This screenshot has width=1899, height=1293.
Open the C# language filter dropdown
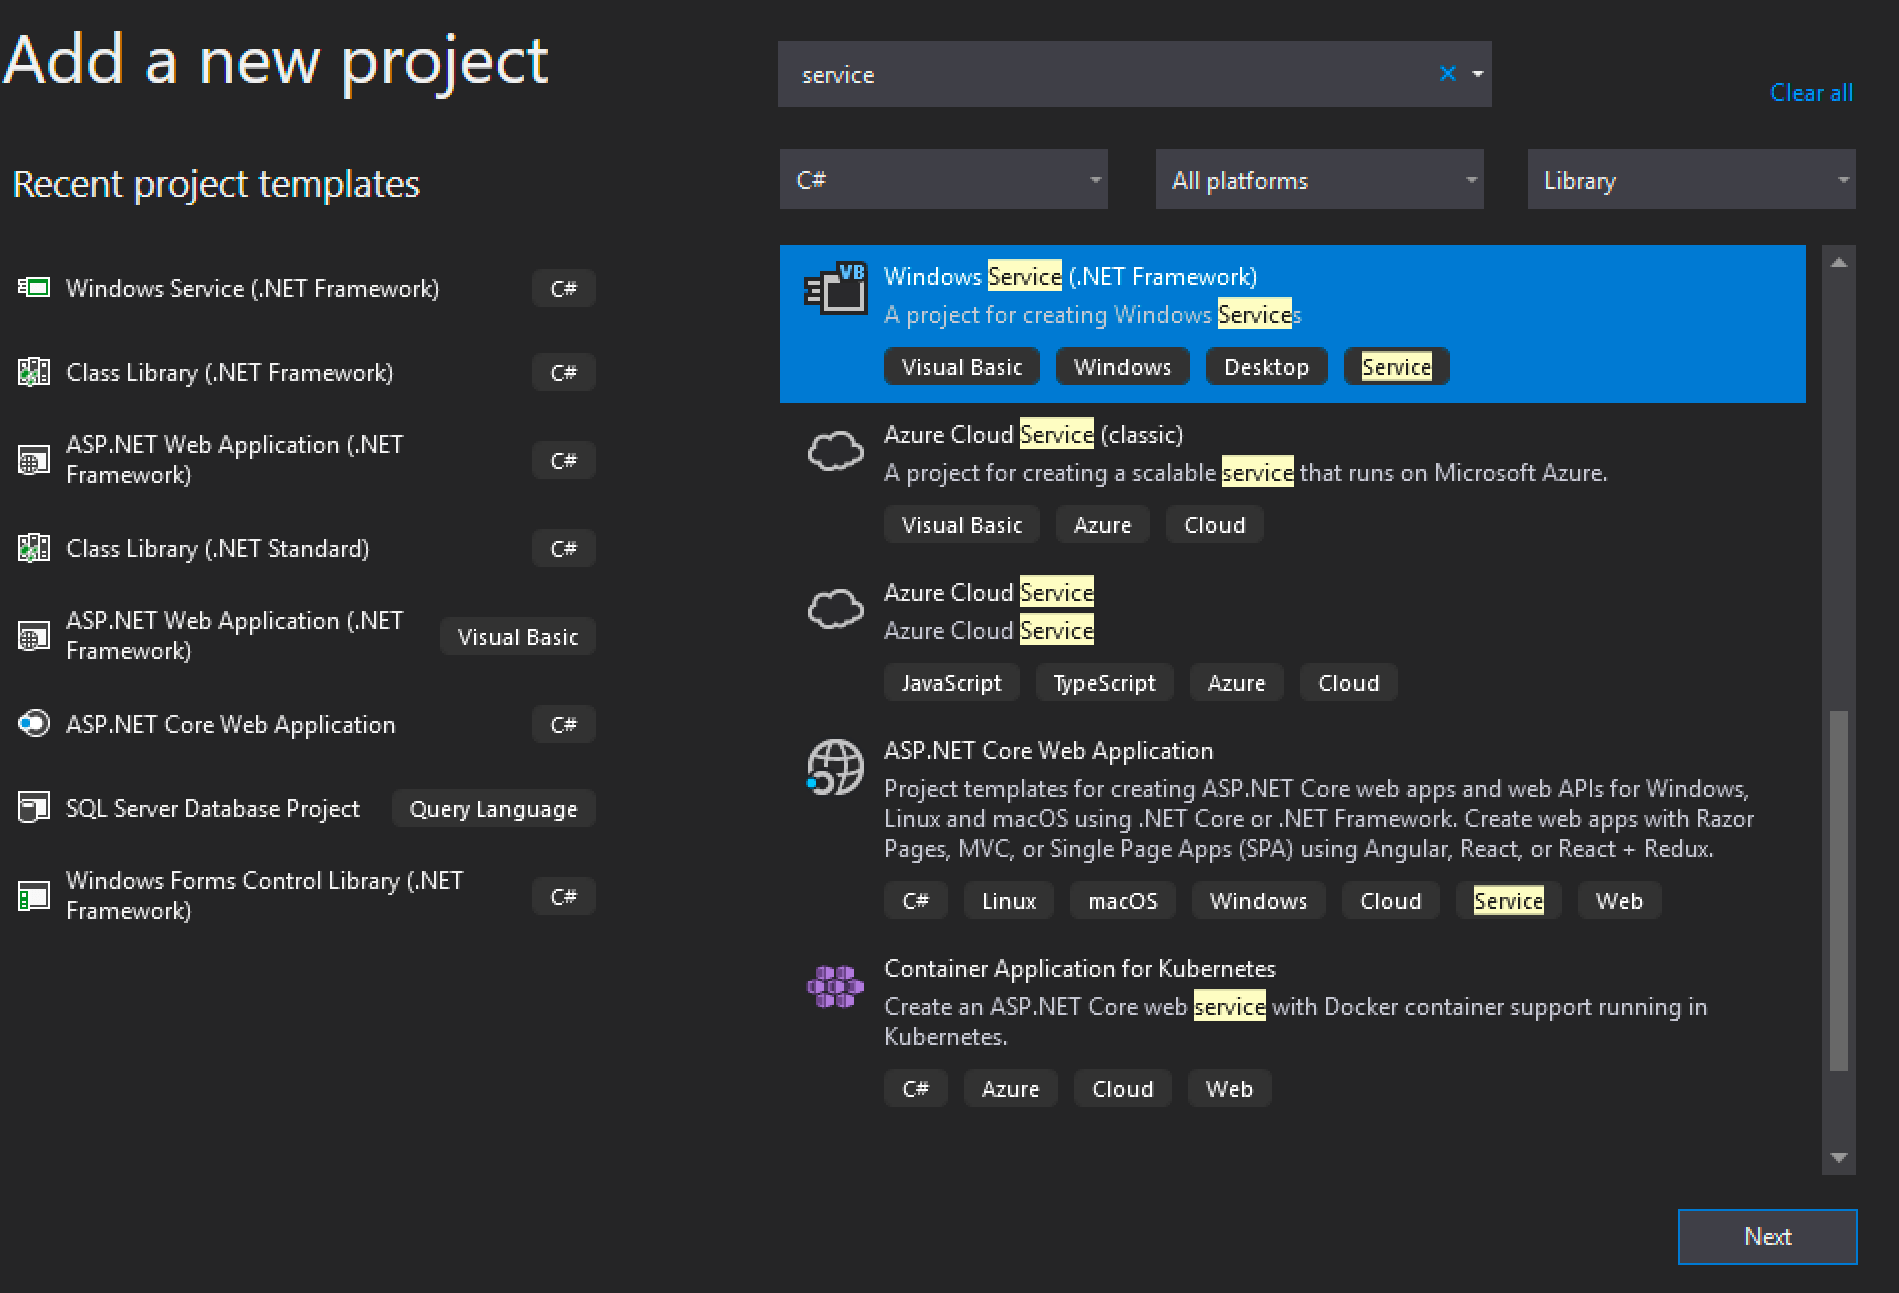click(x=943, y=180)
